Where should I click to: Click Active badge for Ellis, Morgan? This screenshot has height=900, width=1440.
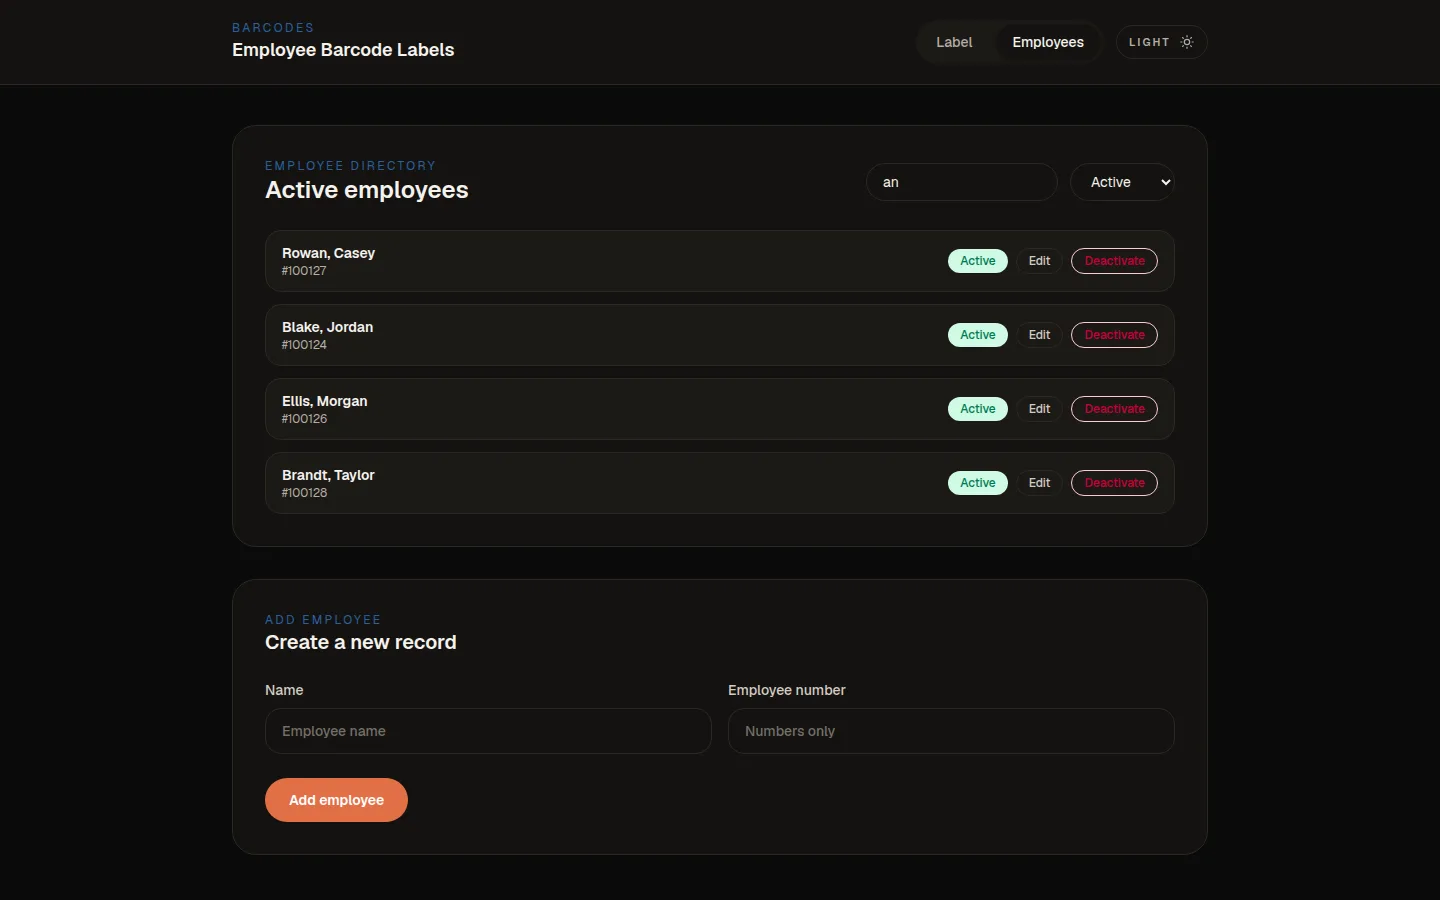click(x=978, y=409)
